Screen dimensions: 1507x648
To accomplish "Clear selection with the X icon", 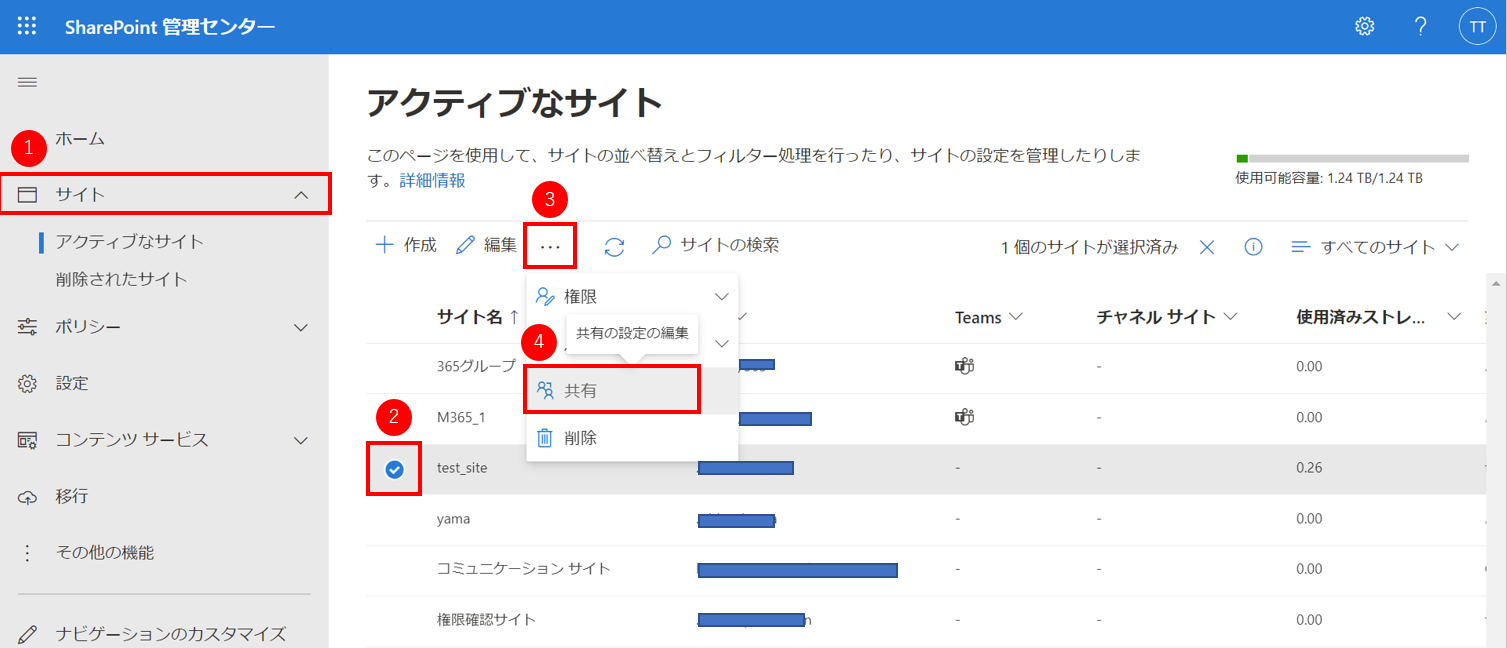I will click(1207, 247).
